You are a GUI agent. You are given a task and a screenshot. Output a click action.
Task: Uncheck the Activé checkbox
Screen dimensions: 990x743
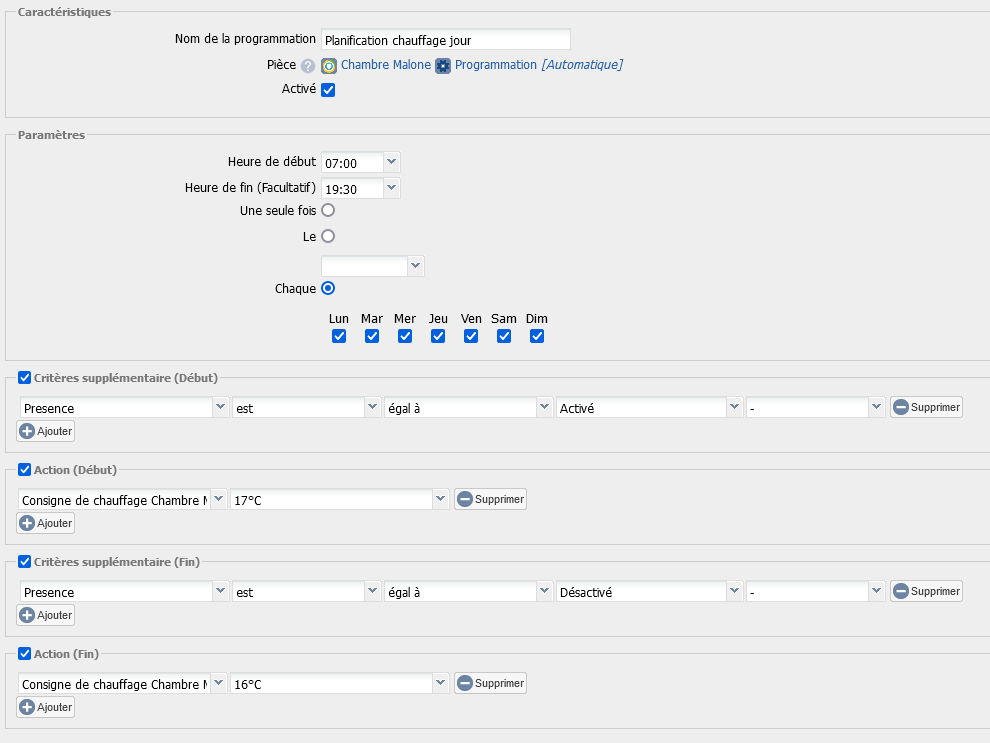pyautogui.click(x=328, y=90)
